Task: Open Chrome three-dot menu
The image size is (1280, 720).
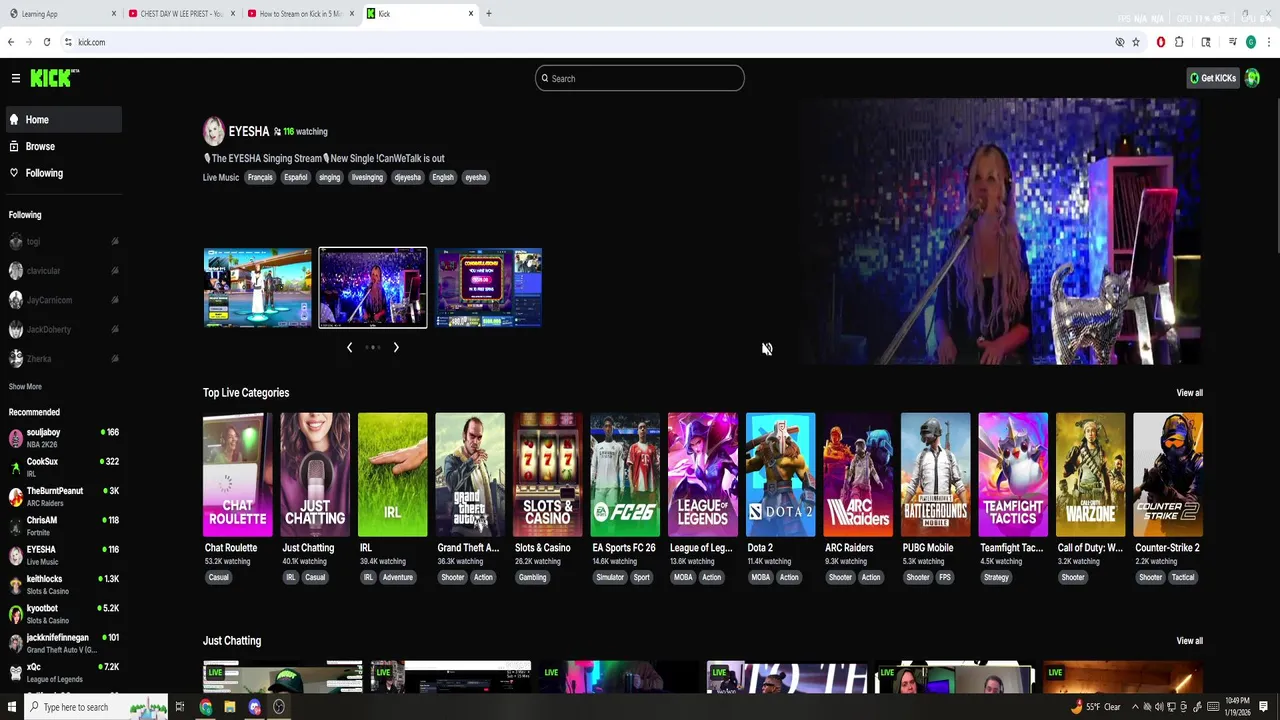Action: (x=1269, y=42)
